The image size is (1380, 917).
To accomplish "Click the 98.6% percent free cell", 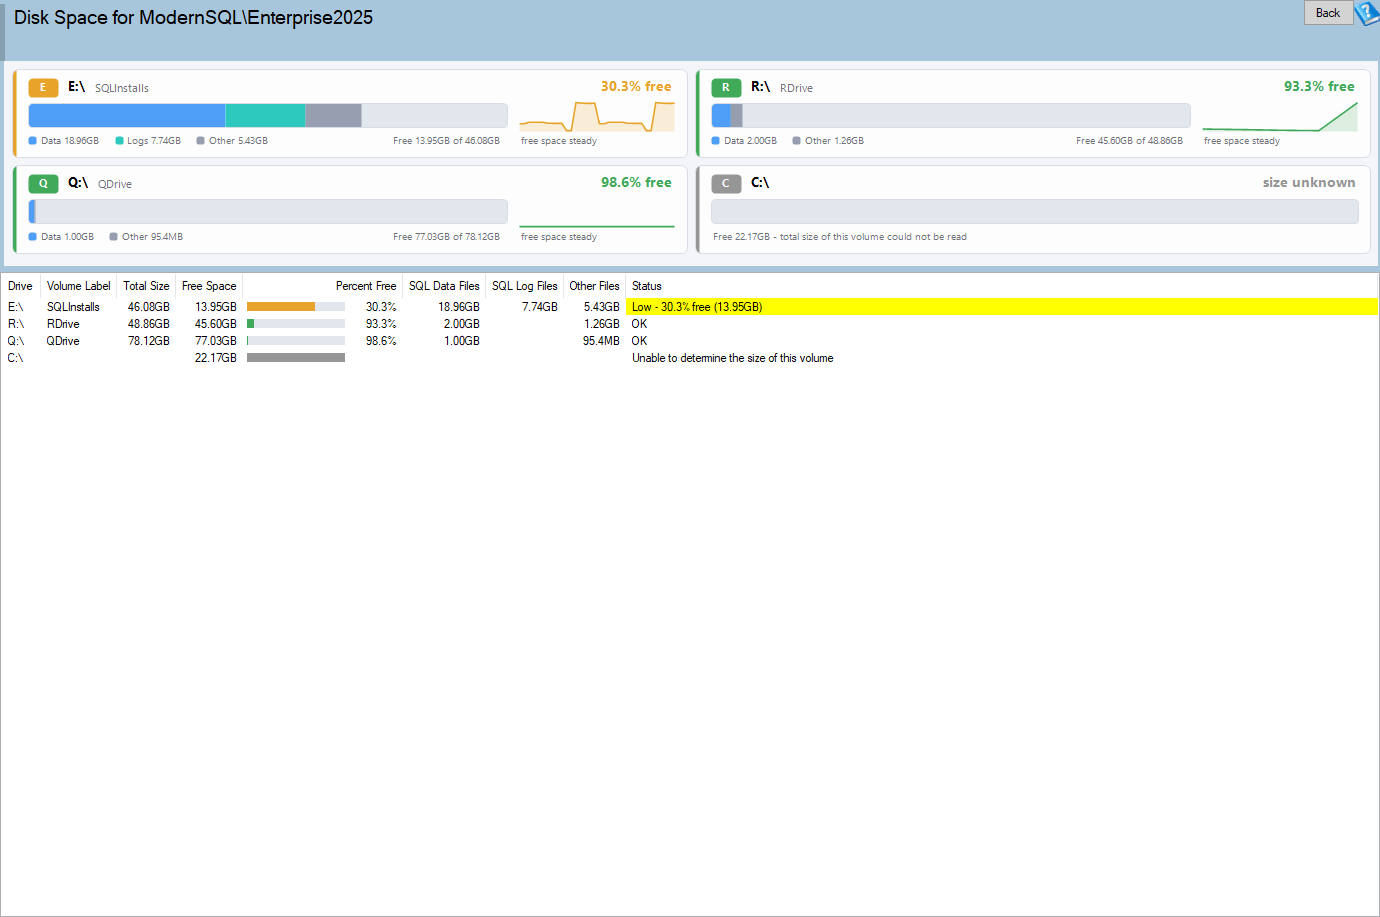I will [x=381, y=341].
